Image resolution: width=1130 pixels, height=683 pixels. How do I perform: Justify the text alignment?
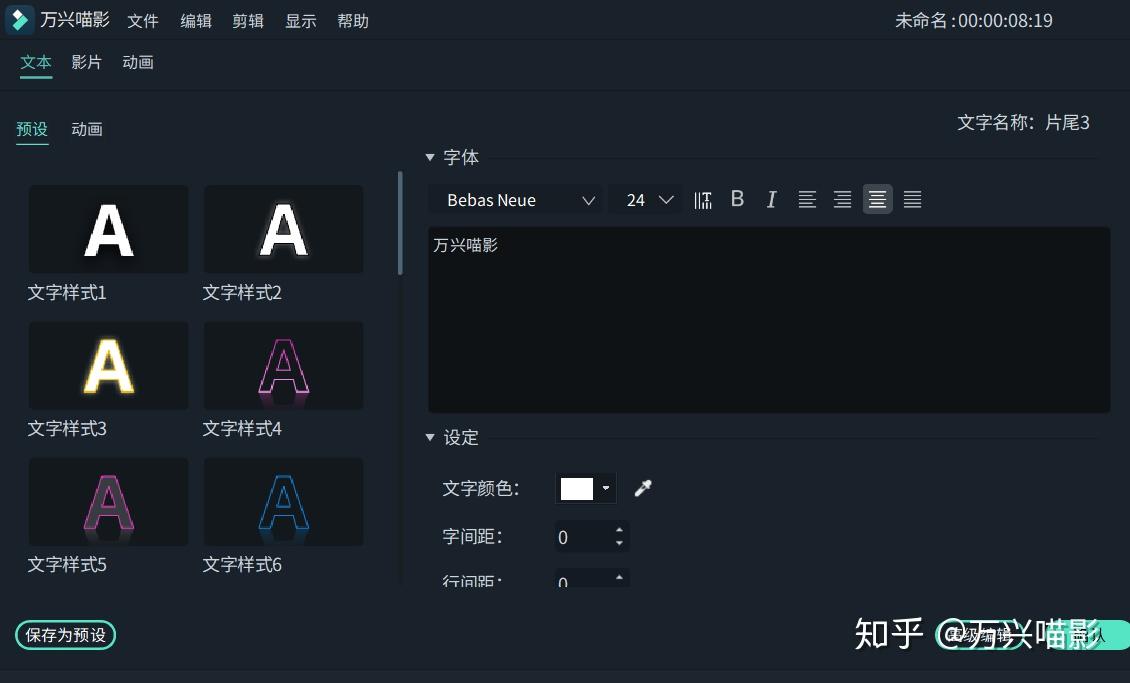912,200
